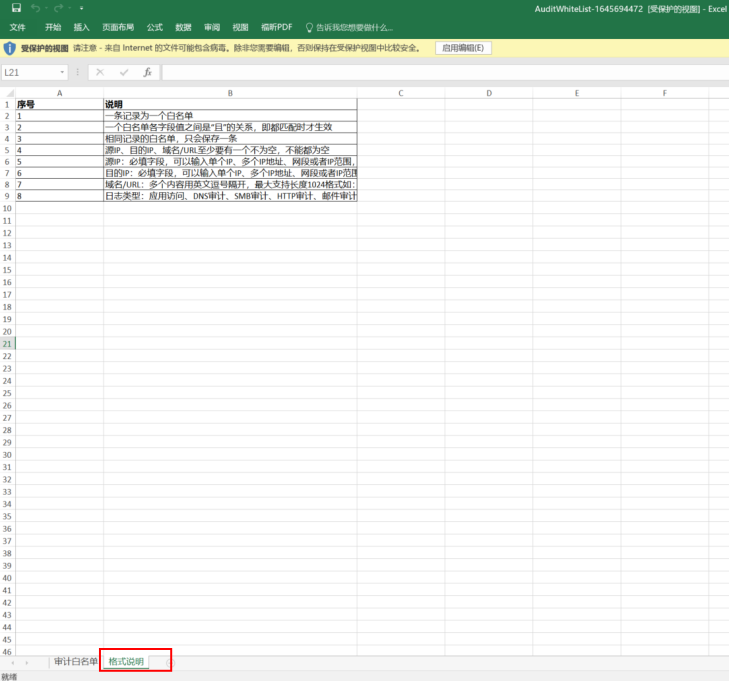Image resolution: width=729 pixels, height=681 pixels.
Task: Open the 文件 (File) menu
Action: pos(18,28)
